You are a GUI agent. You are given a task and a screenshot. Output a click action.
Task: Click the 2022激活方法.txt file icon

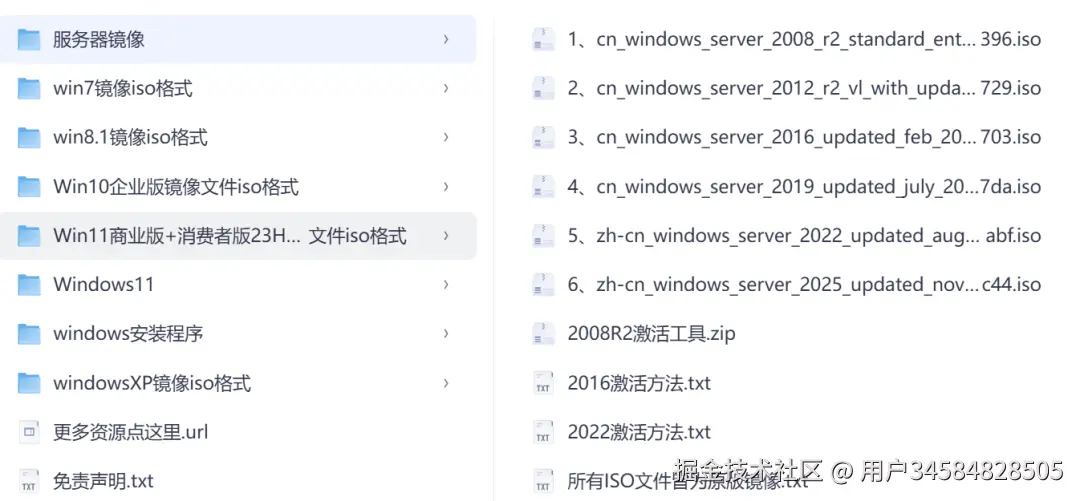[543, 432]
